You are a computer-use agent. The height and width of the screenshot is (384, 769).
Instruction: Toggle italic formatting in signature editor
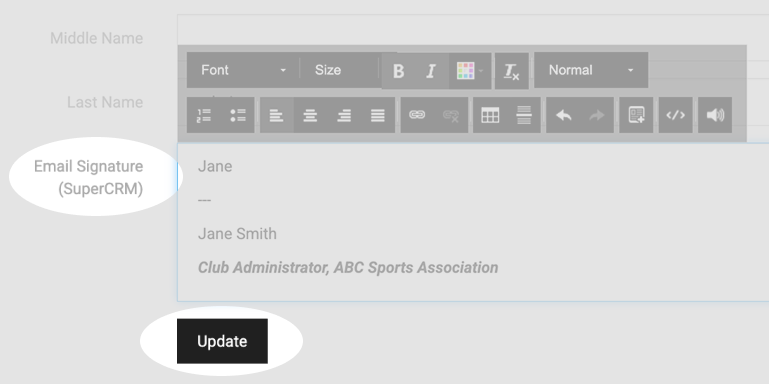point(431,71)
